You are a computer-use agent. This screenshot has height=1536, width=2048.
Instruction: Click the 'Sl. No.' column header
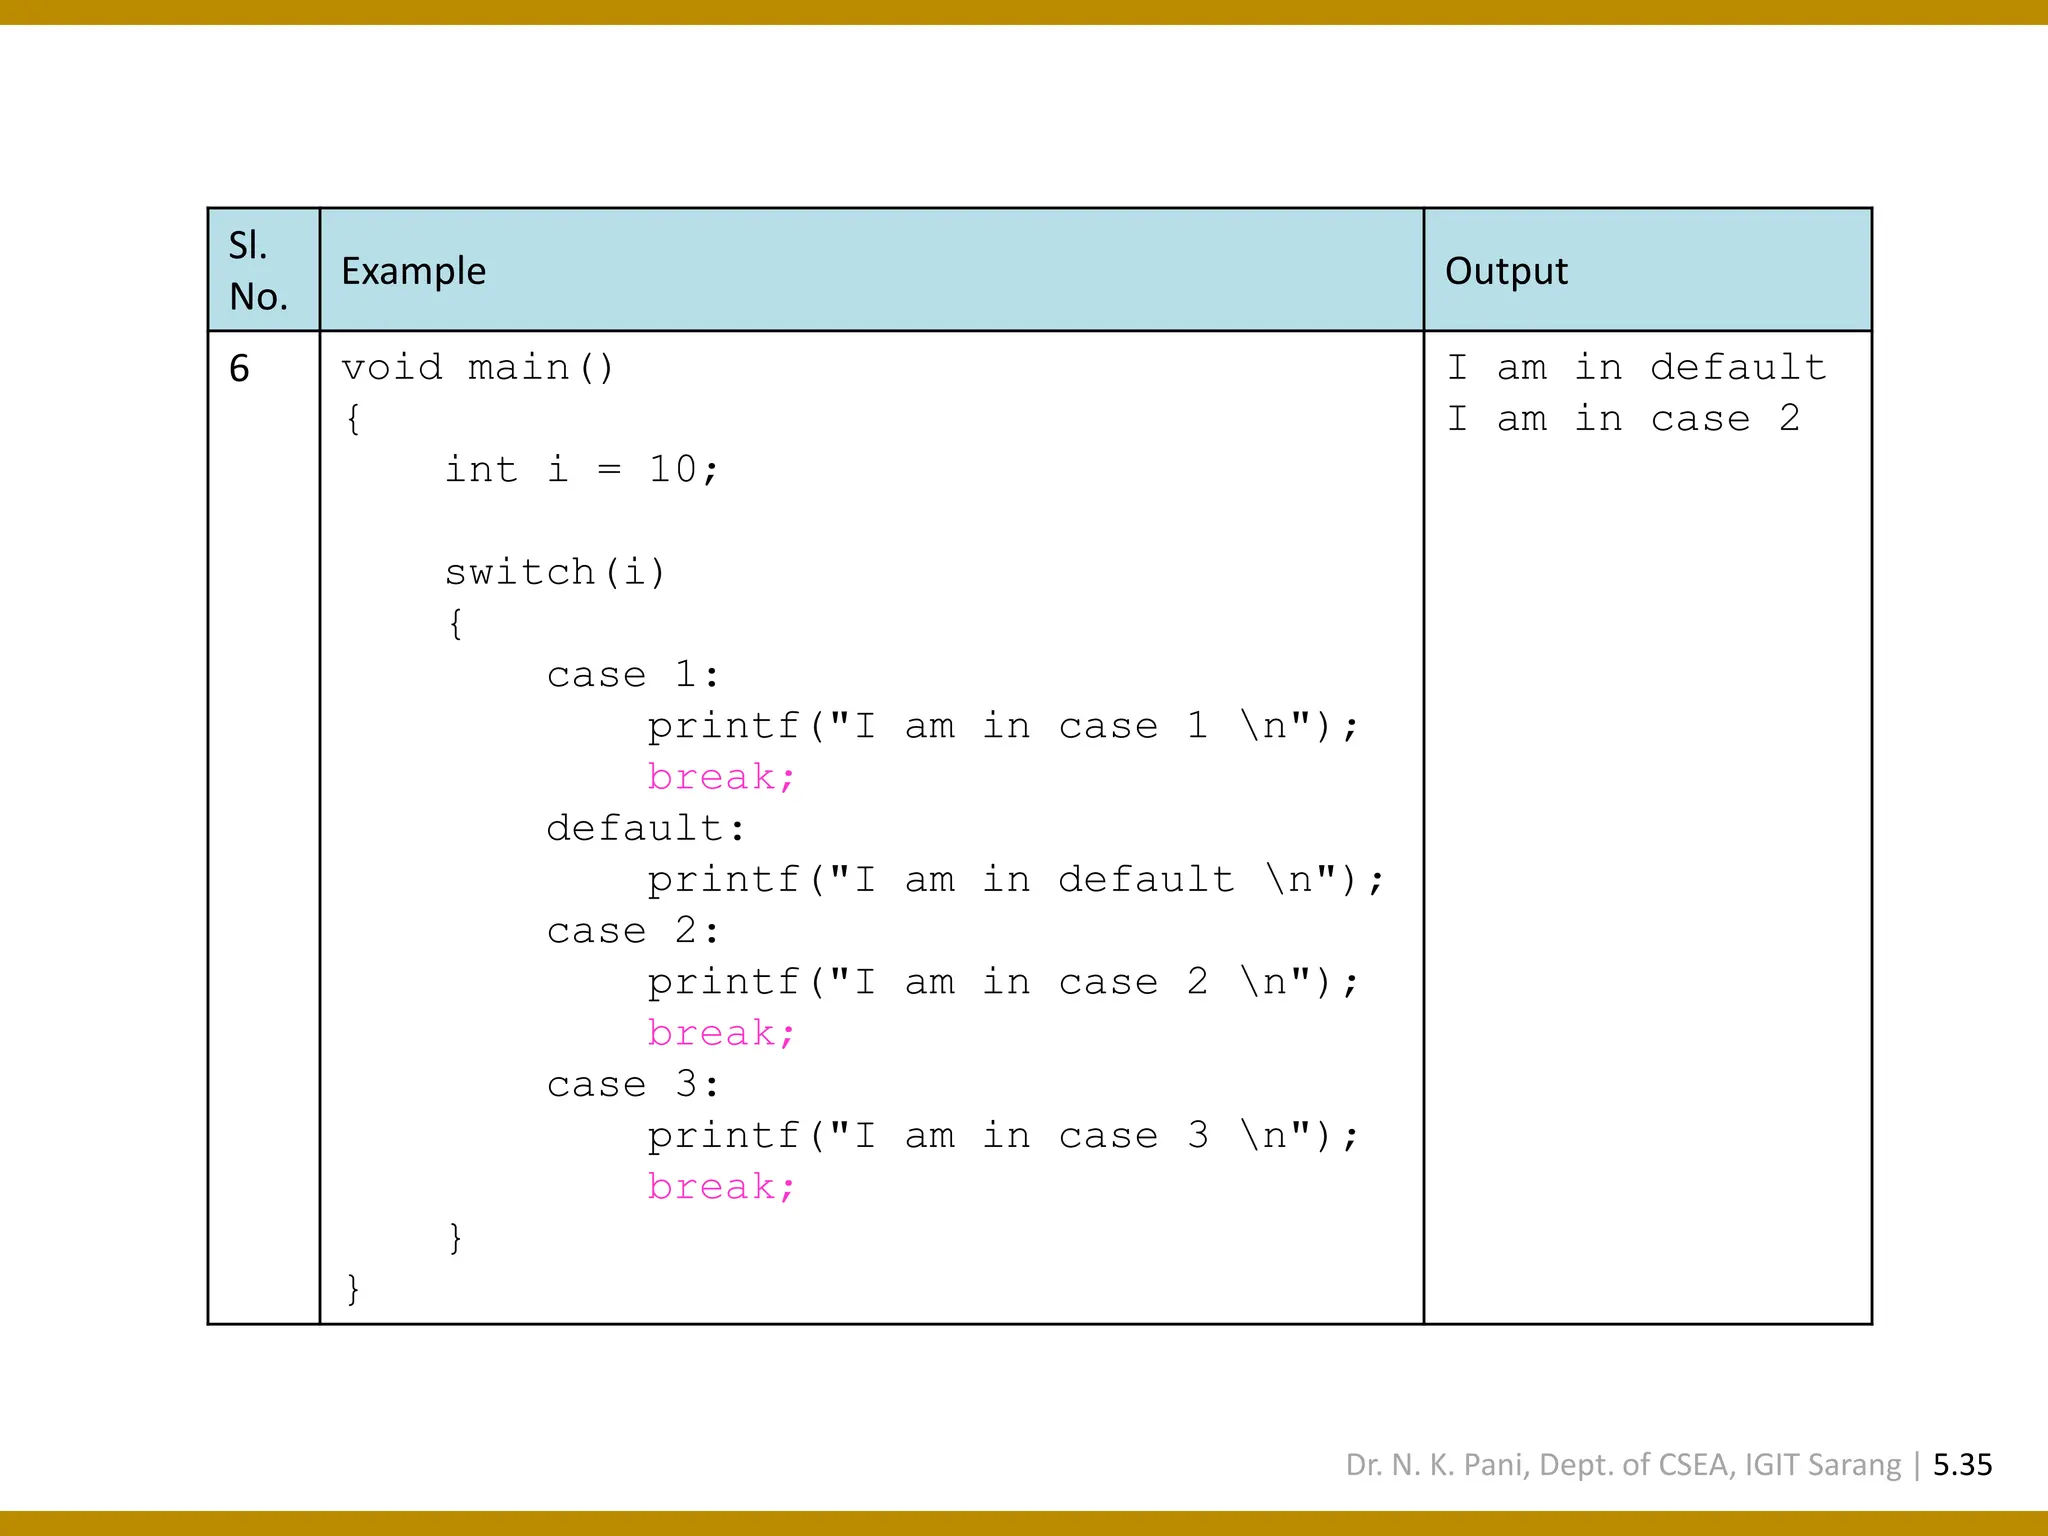264,270
